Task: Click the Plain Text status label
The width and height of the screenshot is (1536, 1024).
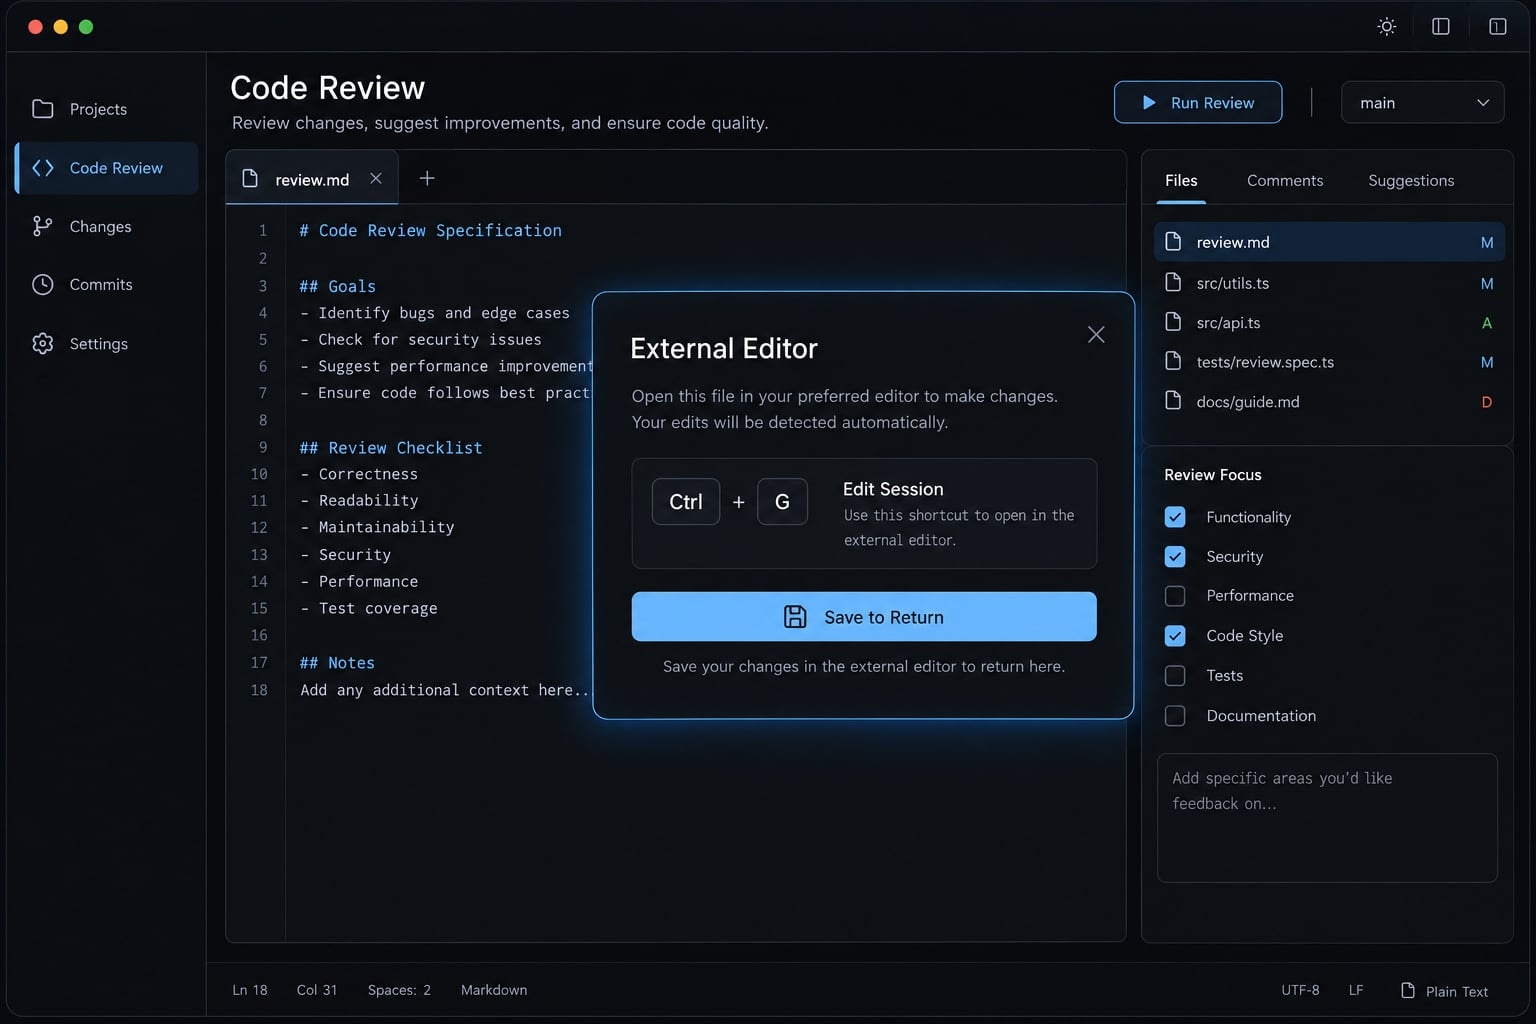Action: 1457,991
